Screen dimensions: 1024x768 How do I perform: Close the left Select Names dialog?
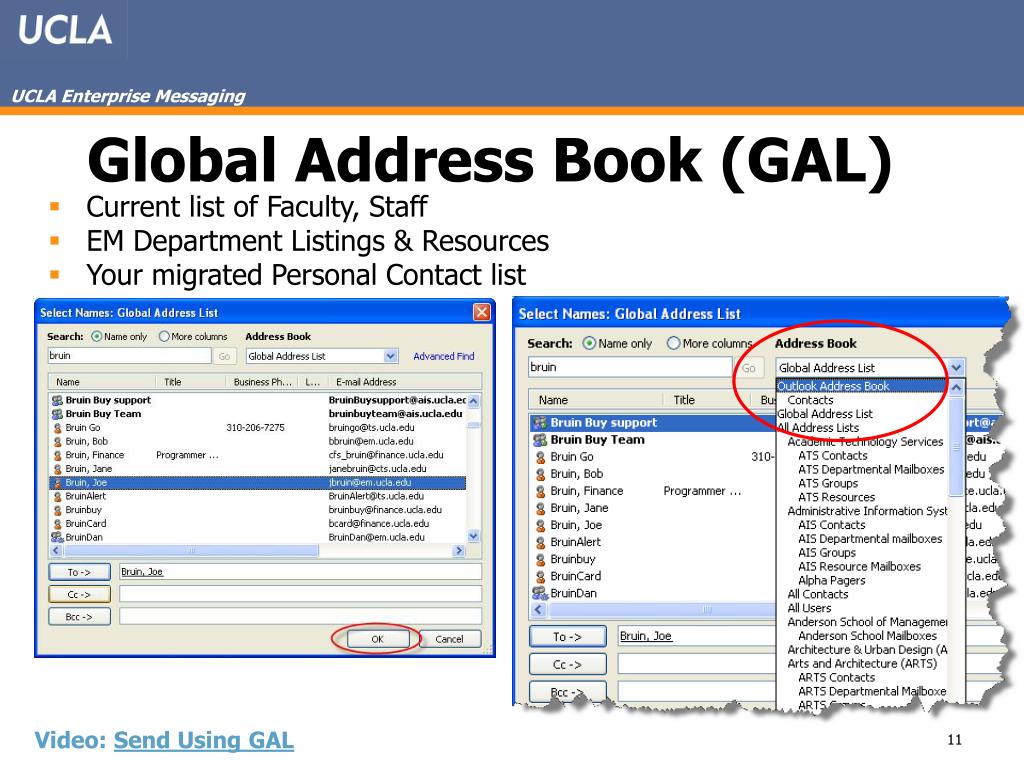pyautogui.click(x=481, y=312)
